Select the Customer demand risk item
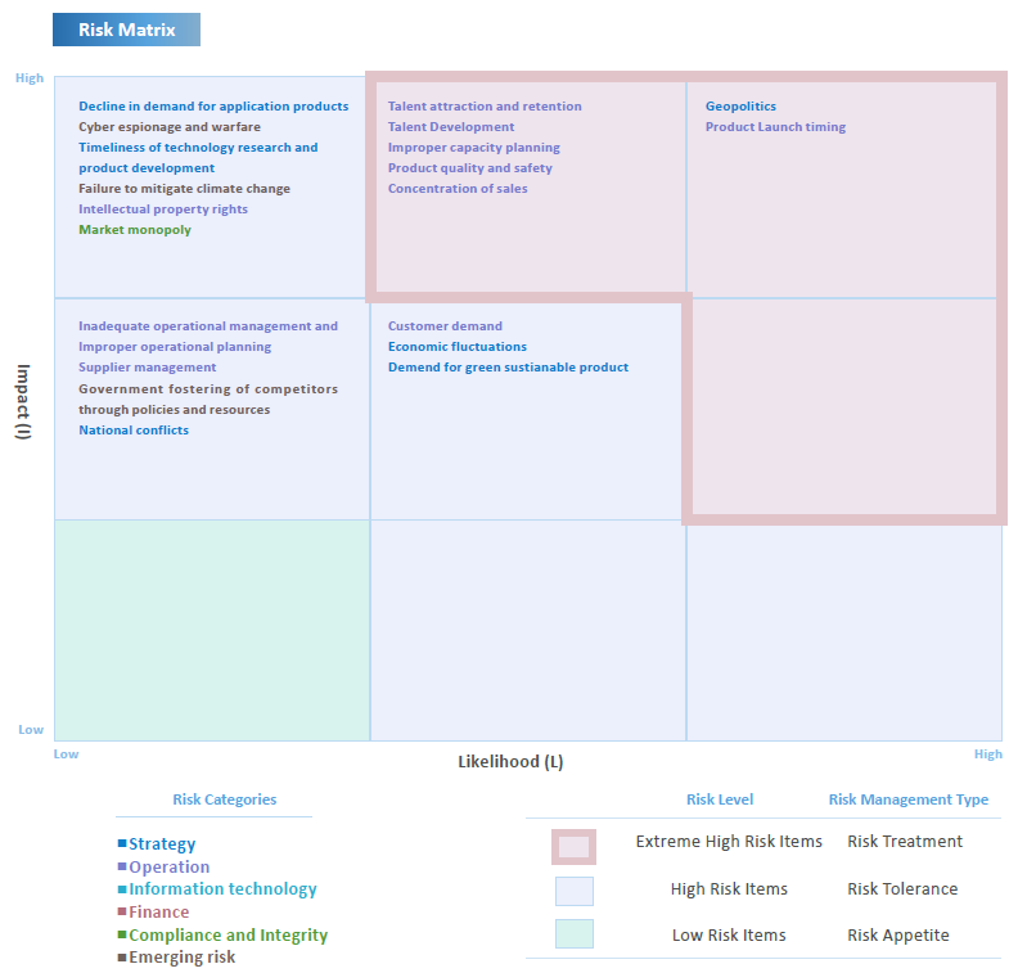 (445, 326)
